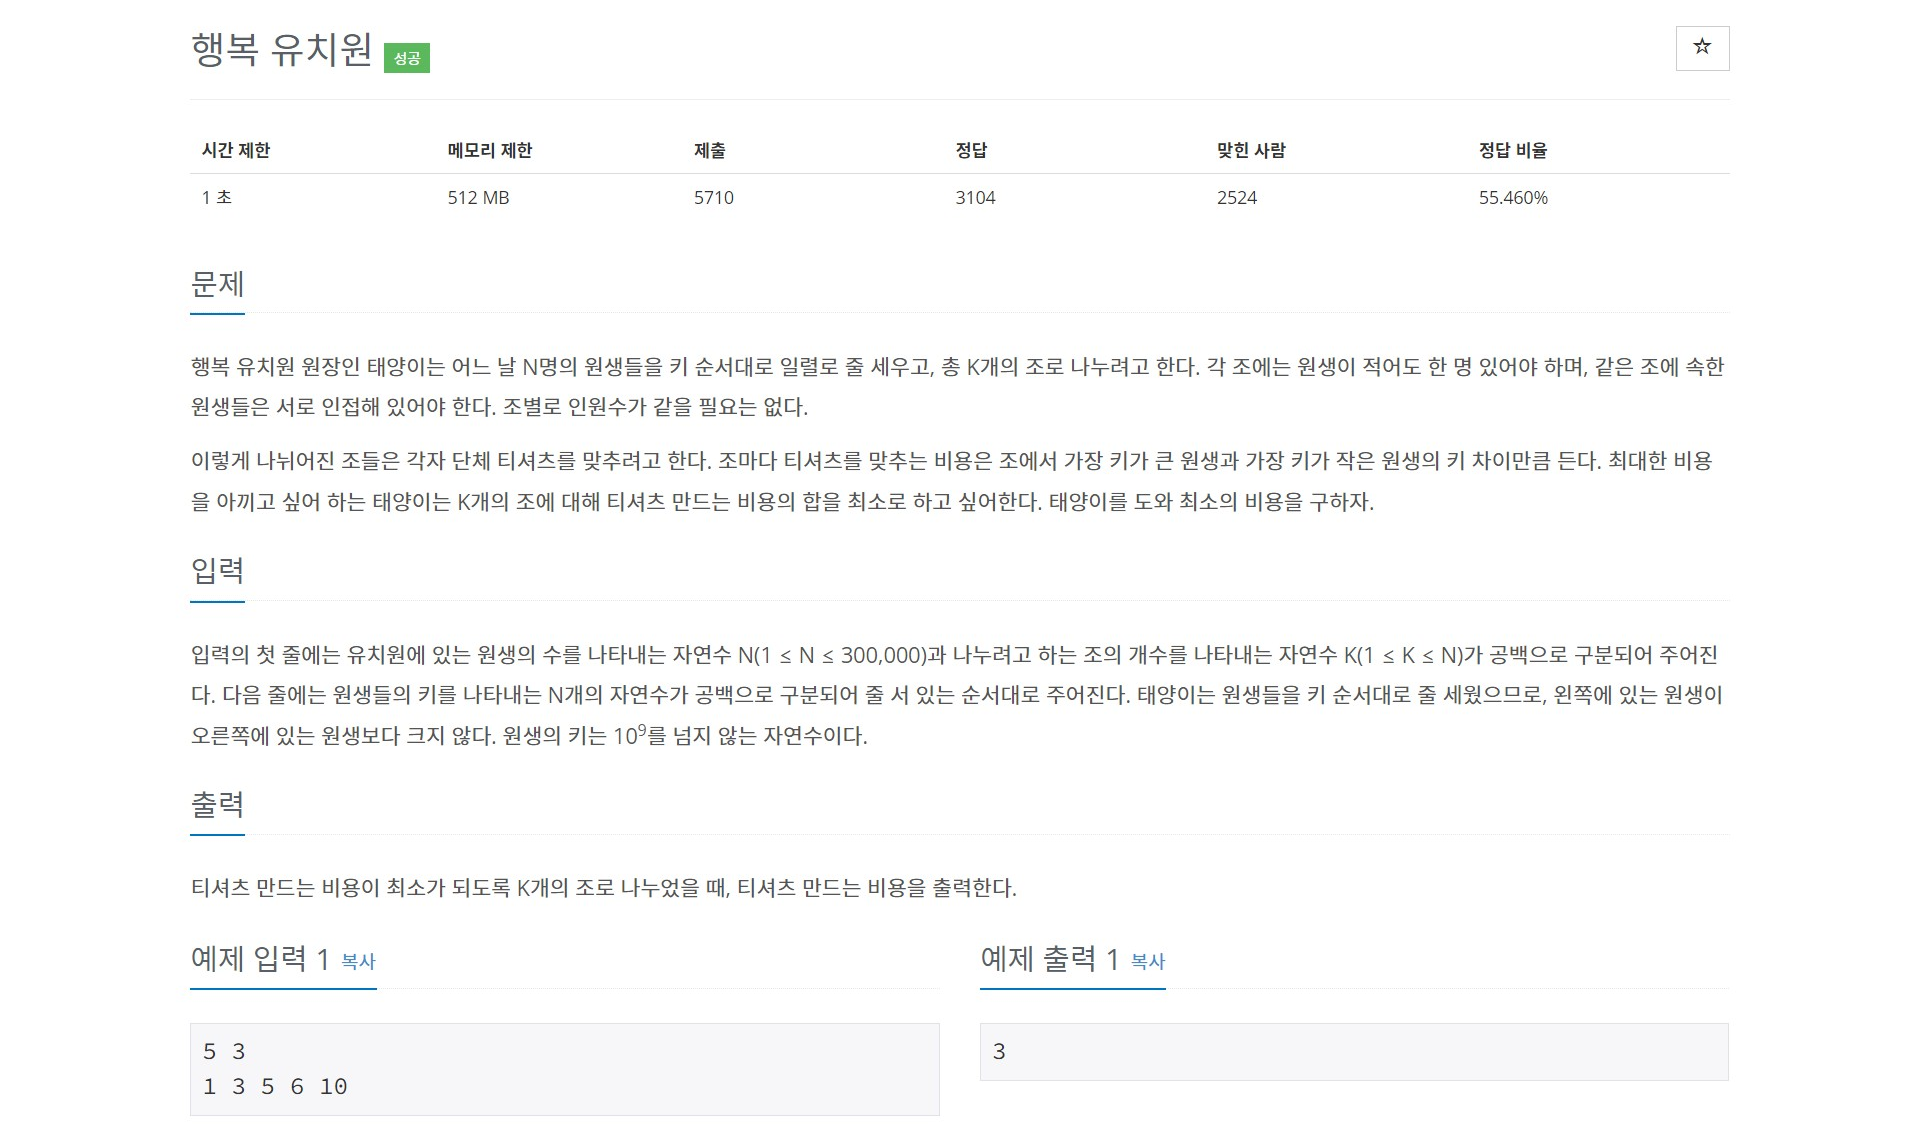Click the 입력 section heading

[217, 570]
